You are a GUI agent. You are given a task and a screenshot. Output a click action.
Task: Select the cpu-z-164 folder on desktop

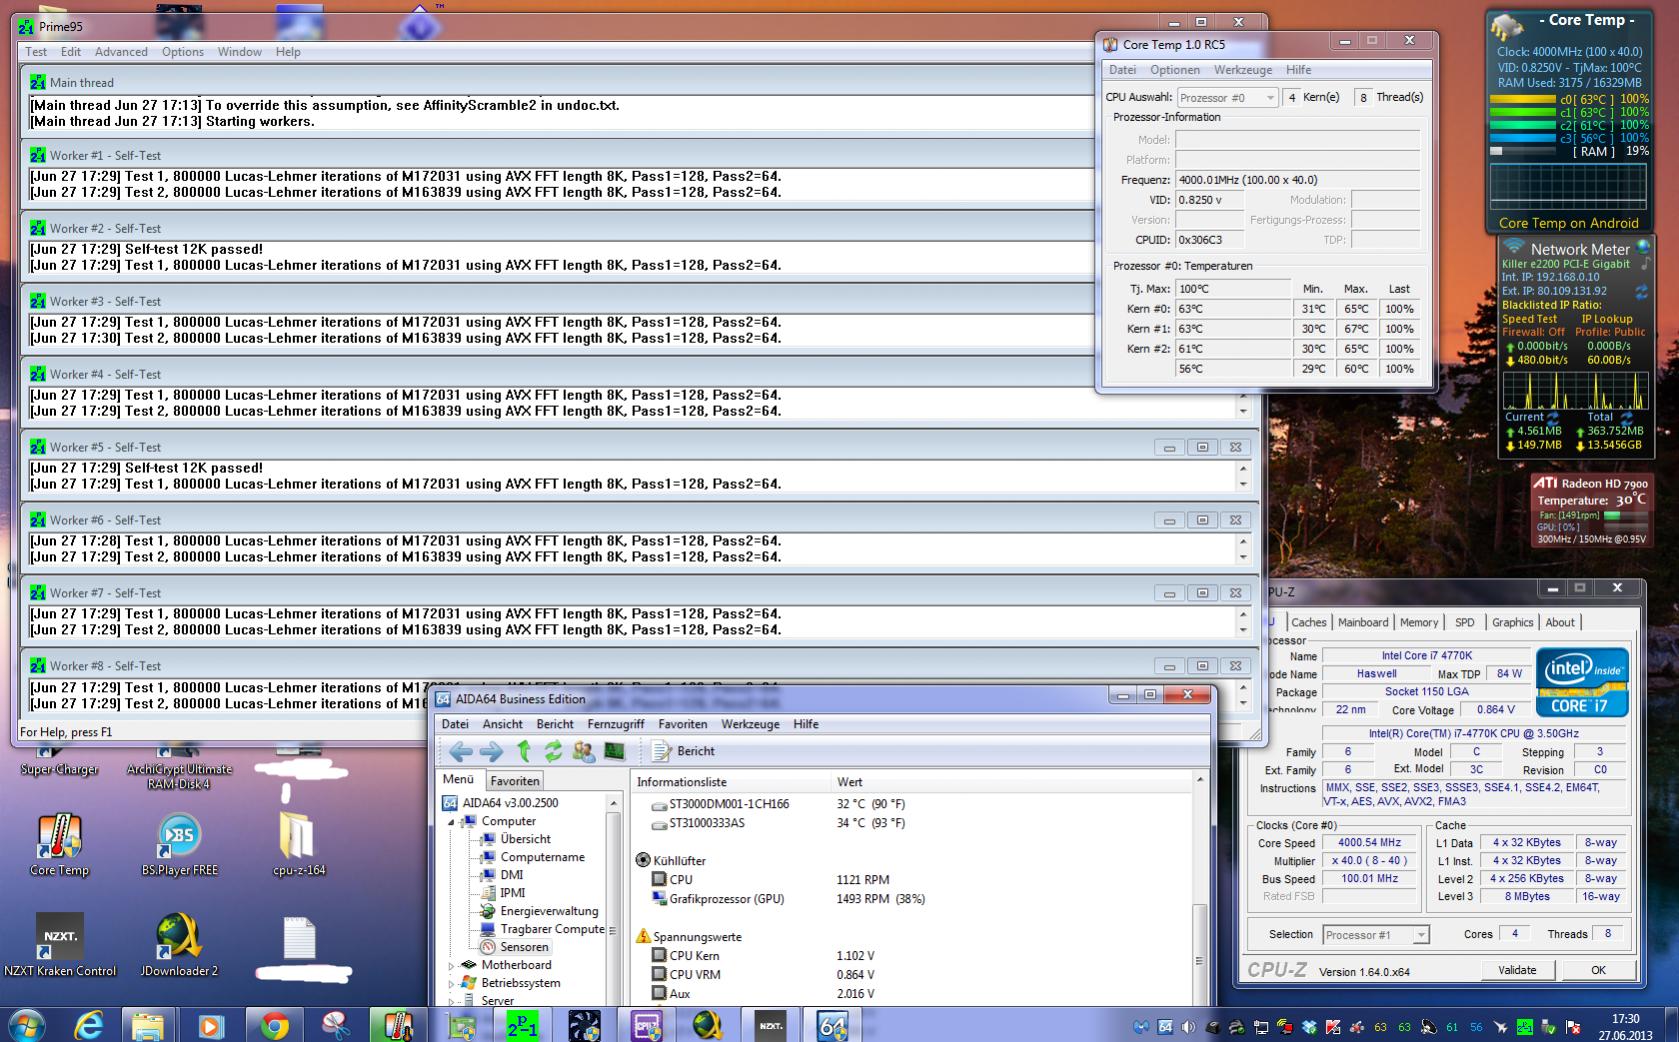tap(299, 845)
